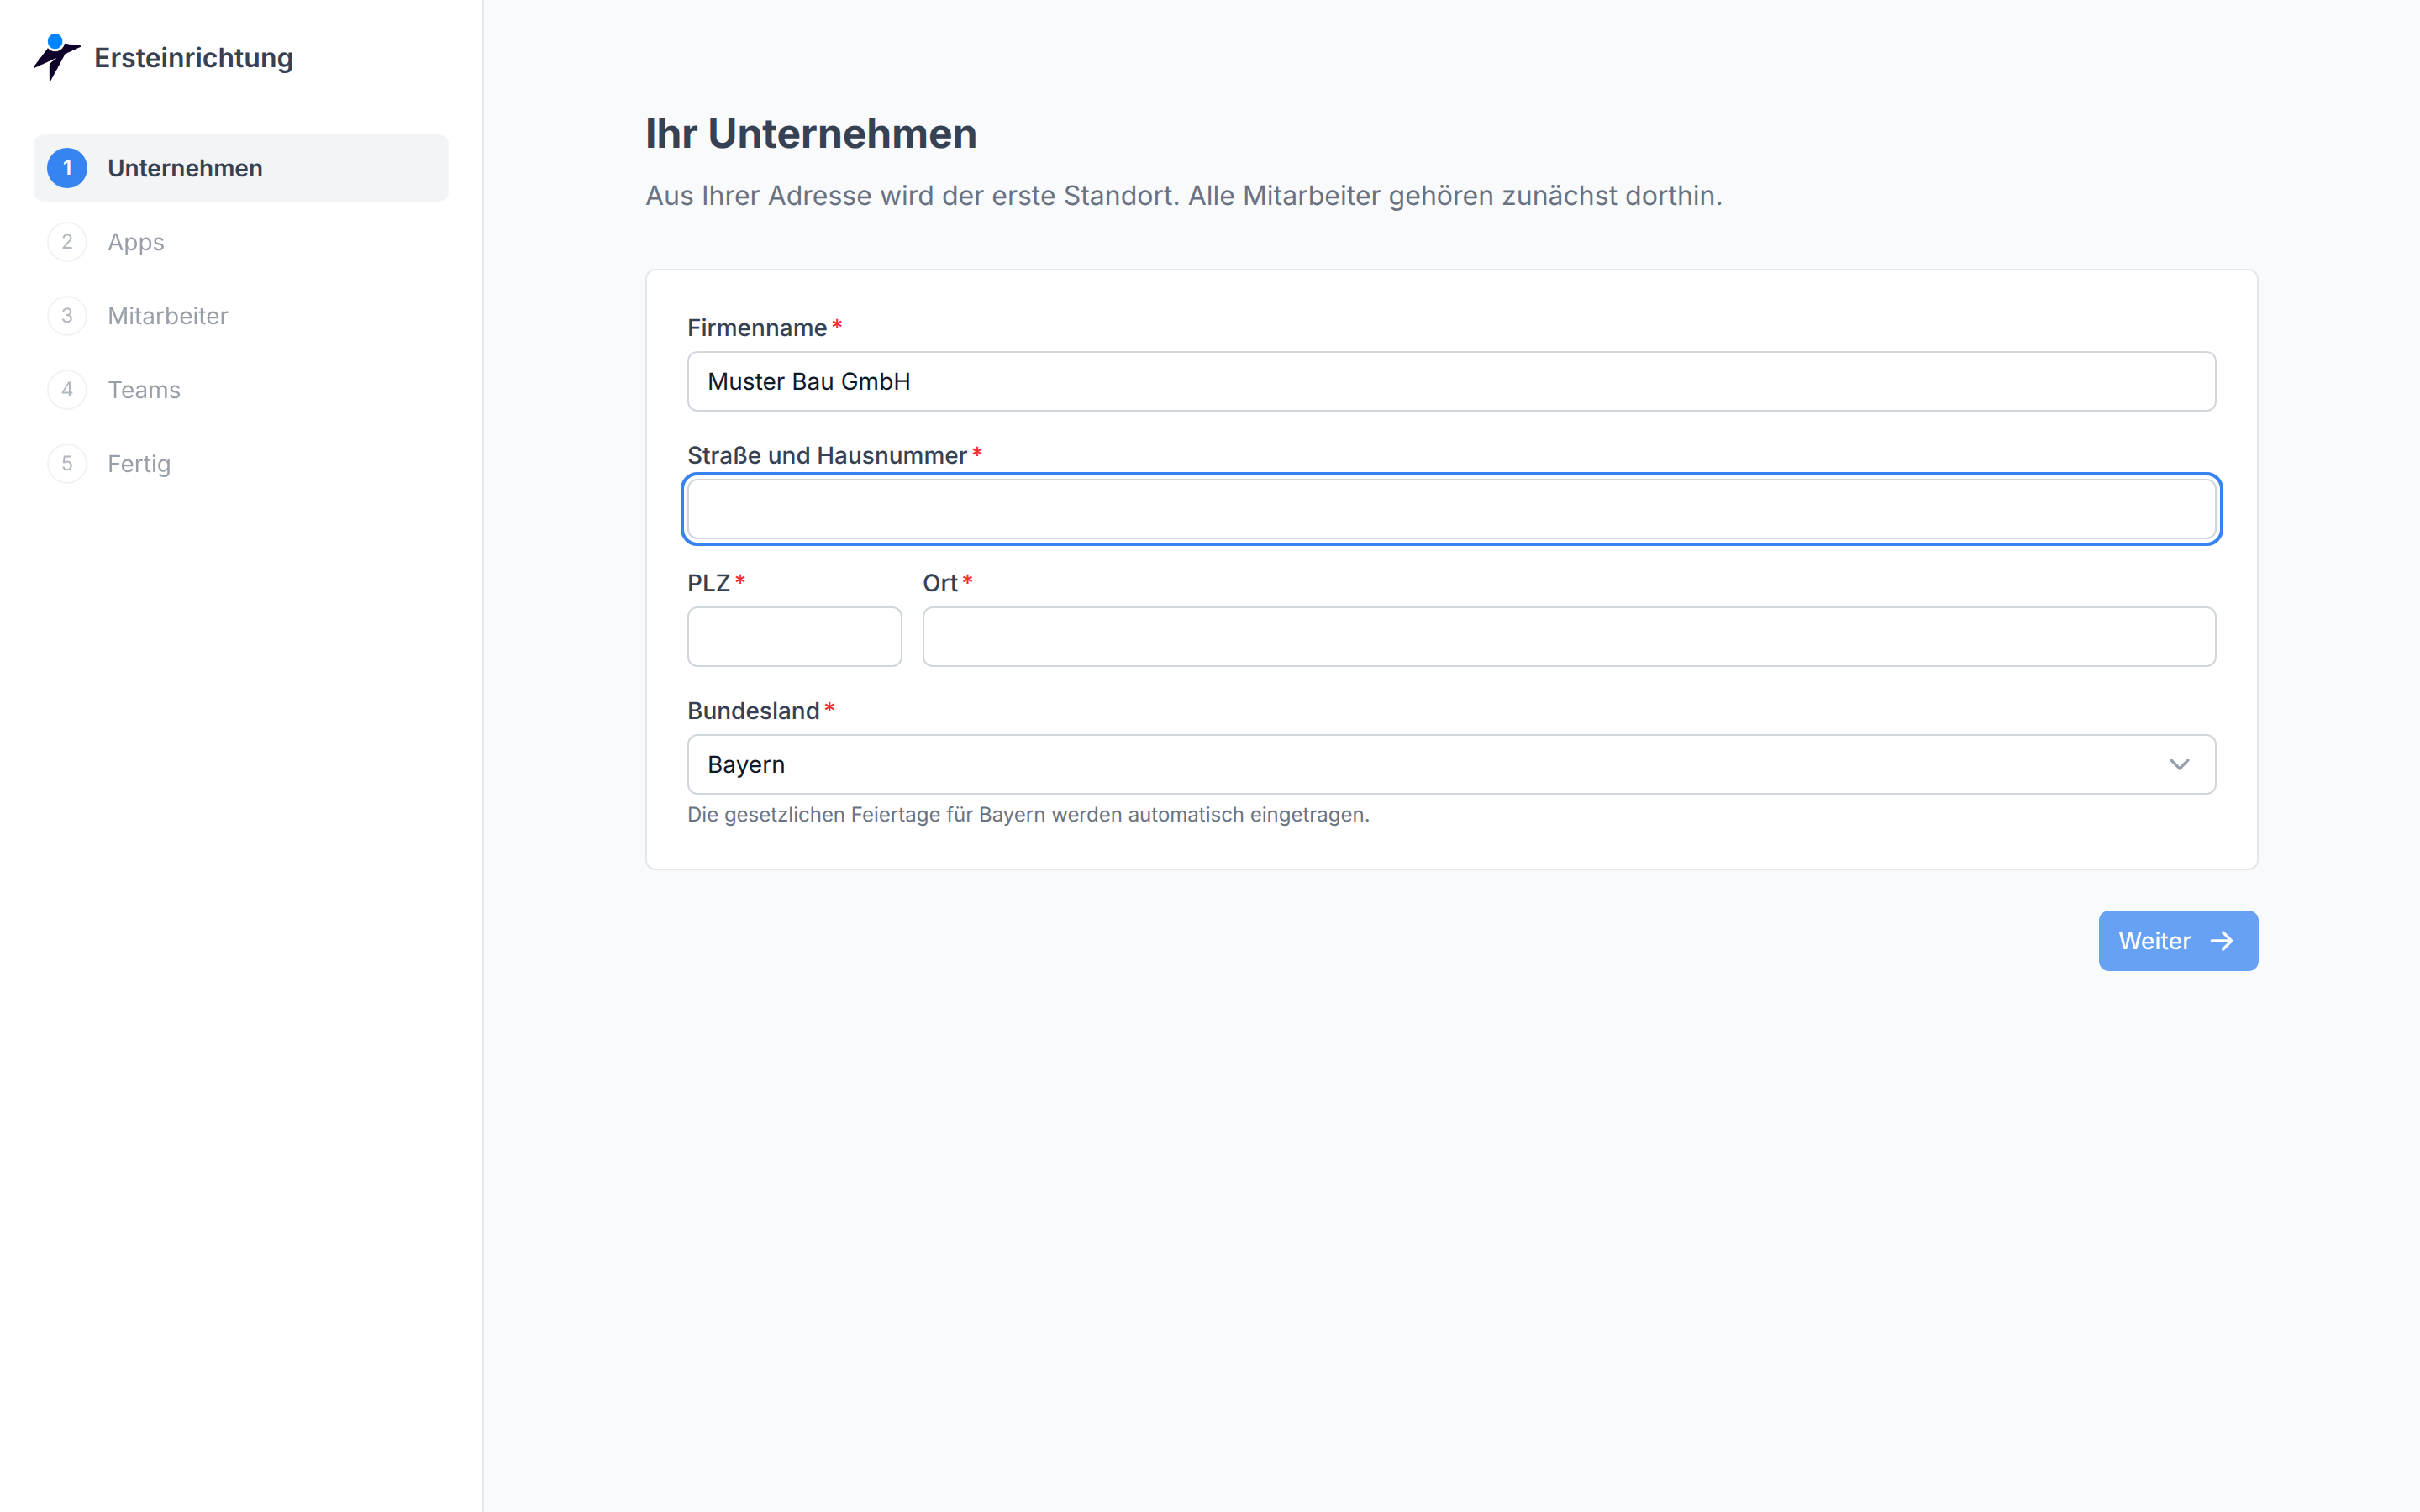Click the PLZ input field
The width and height of the screenshot is (2420, 1512).
(794, 637)
